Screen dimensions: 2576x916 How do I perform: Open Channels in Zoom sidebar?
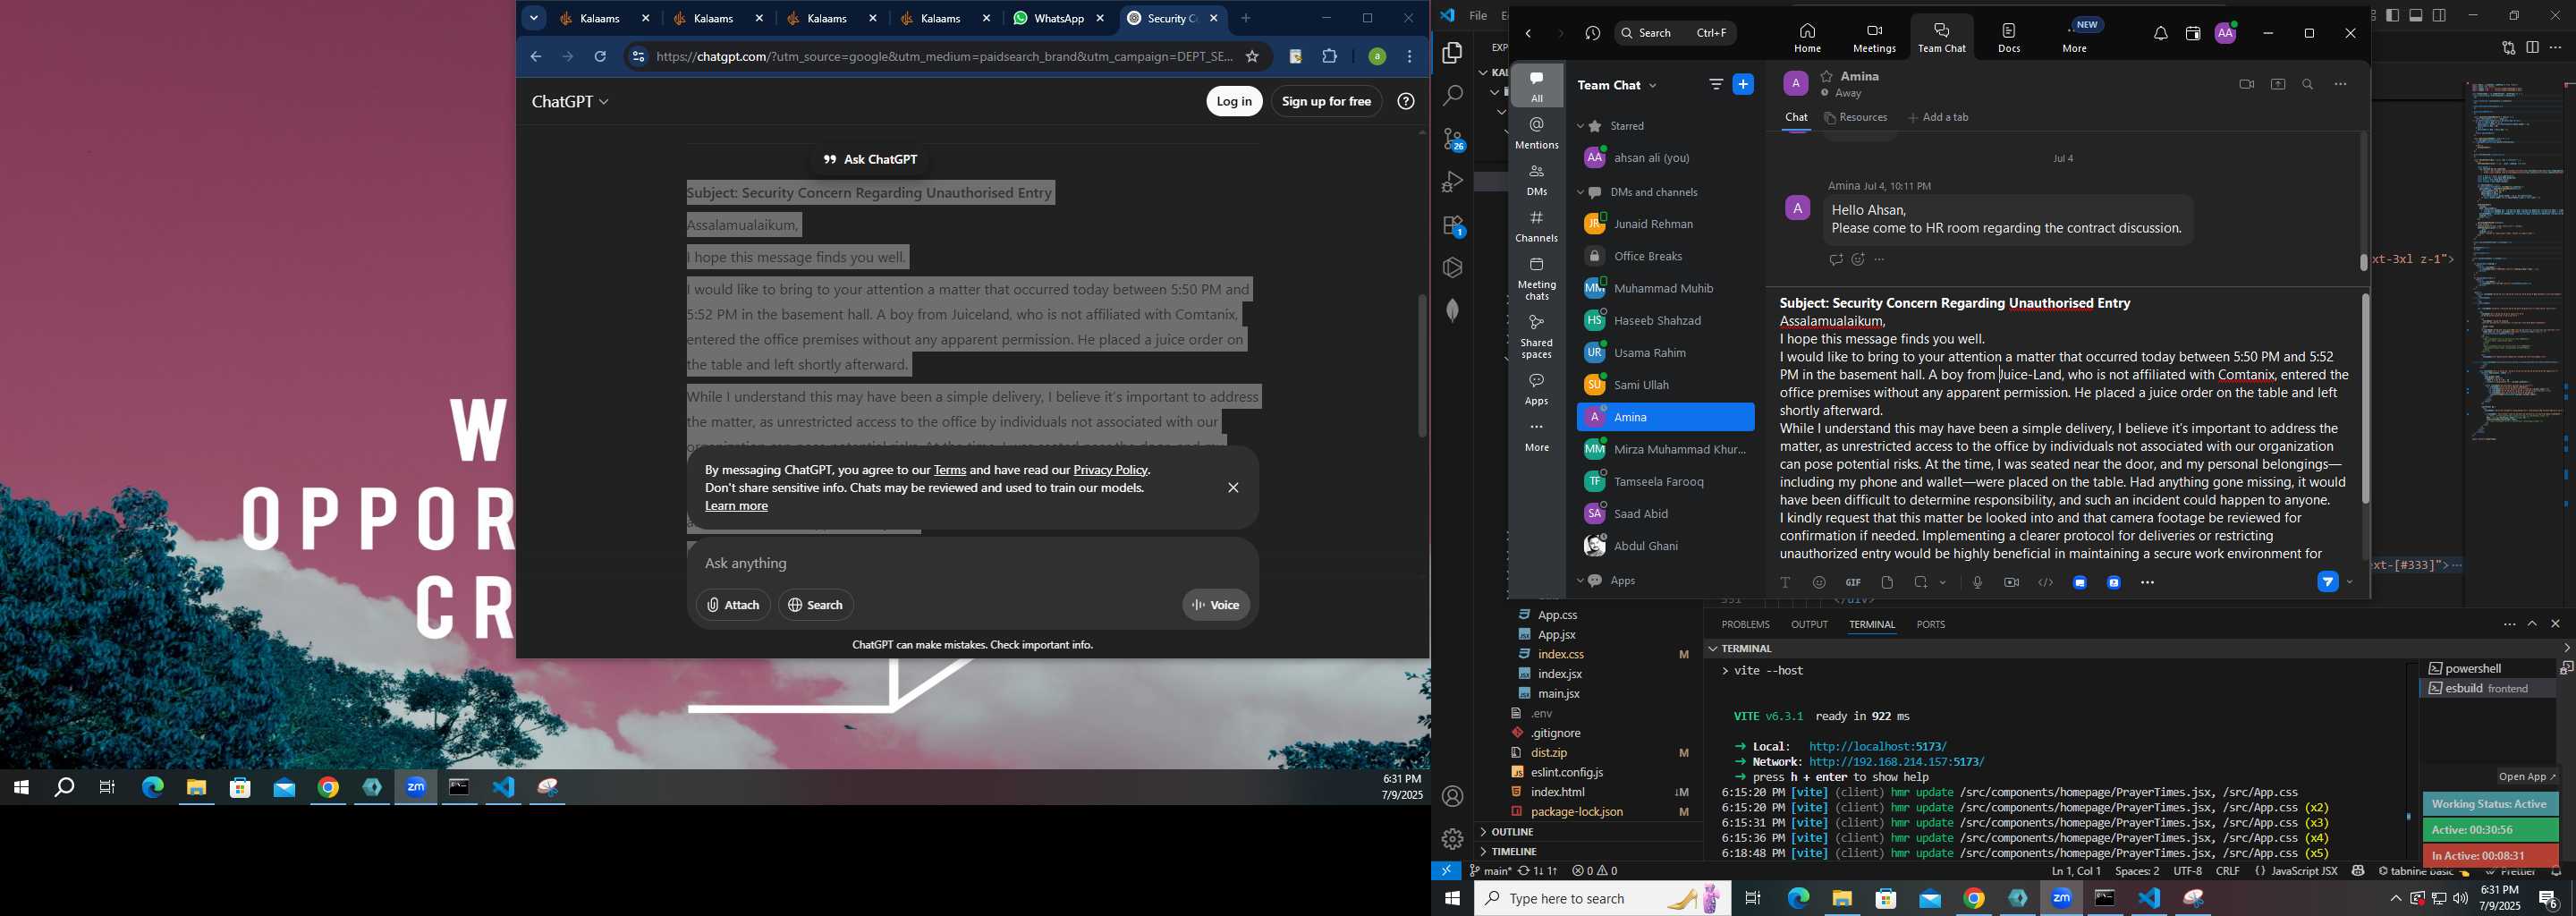click(x=1536, y=226)
